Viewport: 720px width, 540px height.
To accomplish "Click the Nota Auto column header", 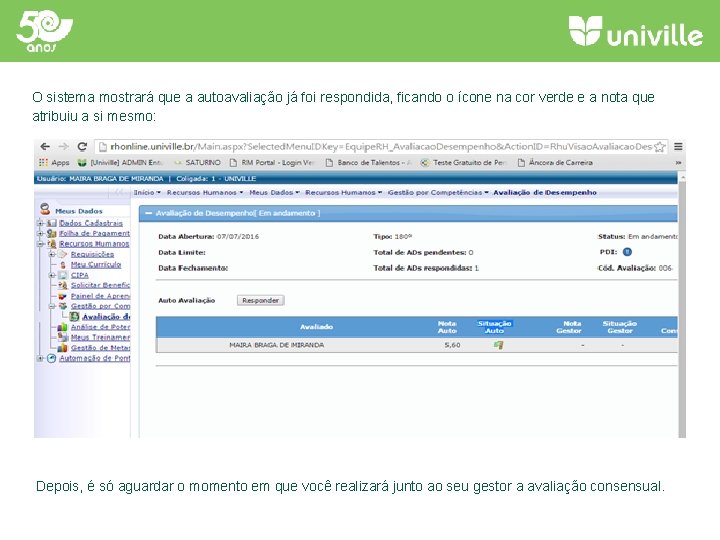I will pos(447,327).
